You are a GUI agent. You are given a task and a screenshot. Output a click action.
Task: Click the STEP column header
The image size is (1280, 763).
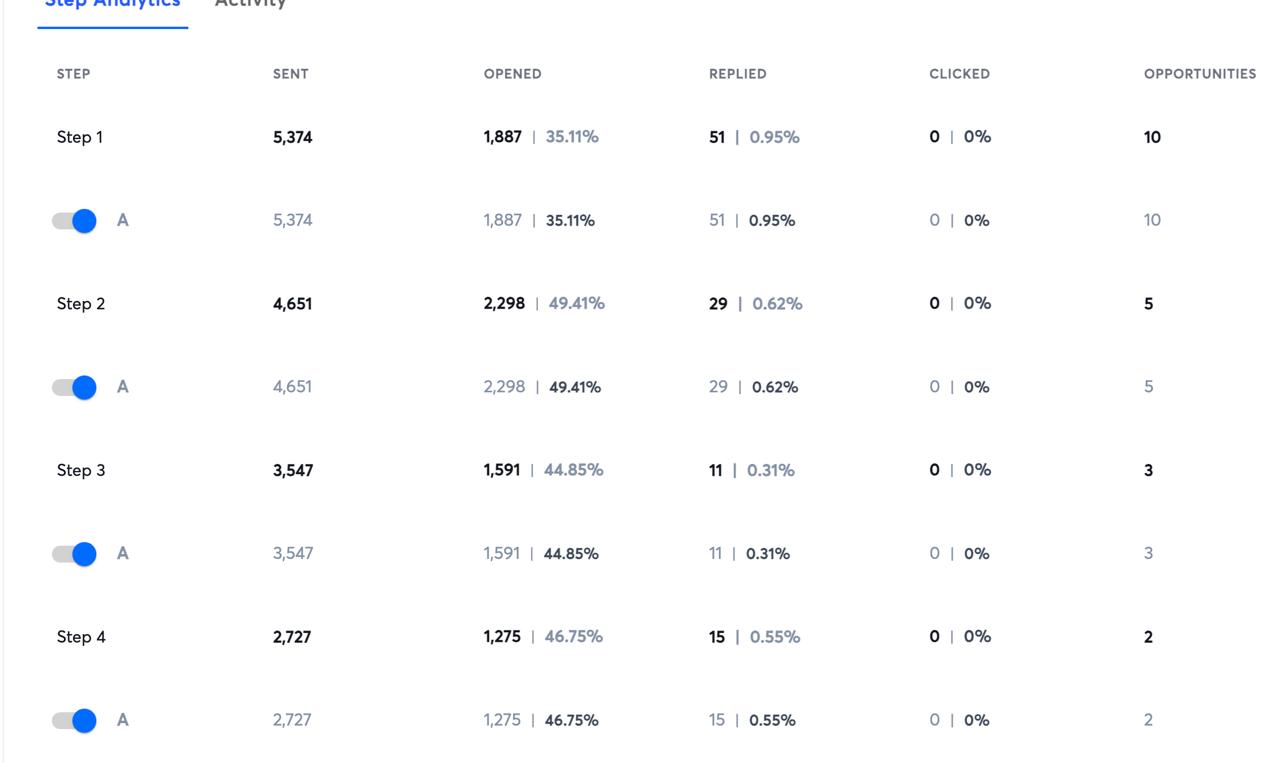click(x=73, y=74)
